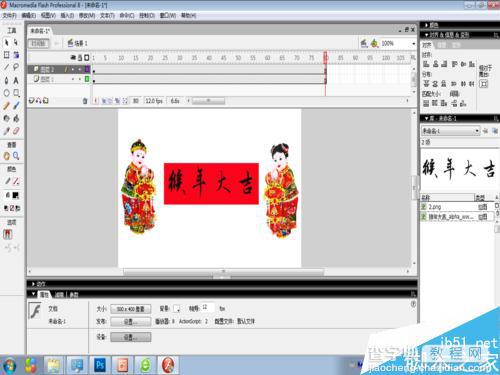Click the Add Motion Guide icon
The width and height of the screenshot is (500, 375).
click(x=38, y=100)
